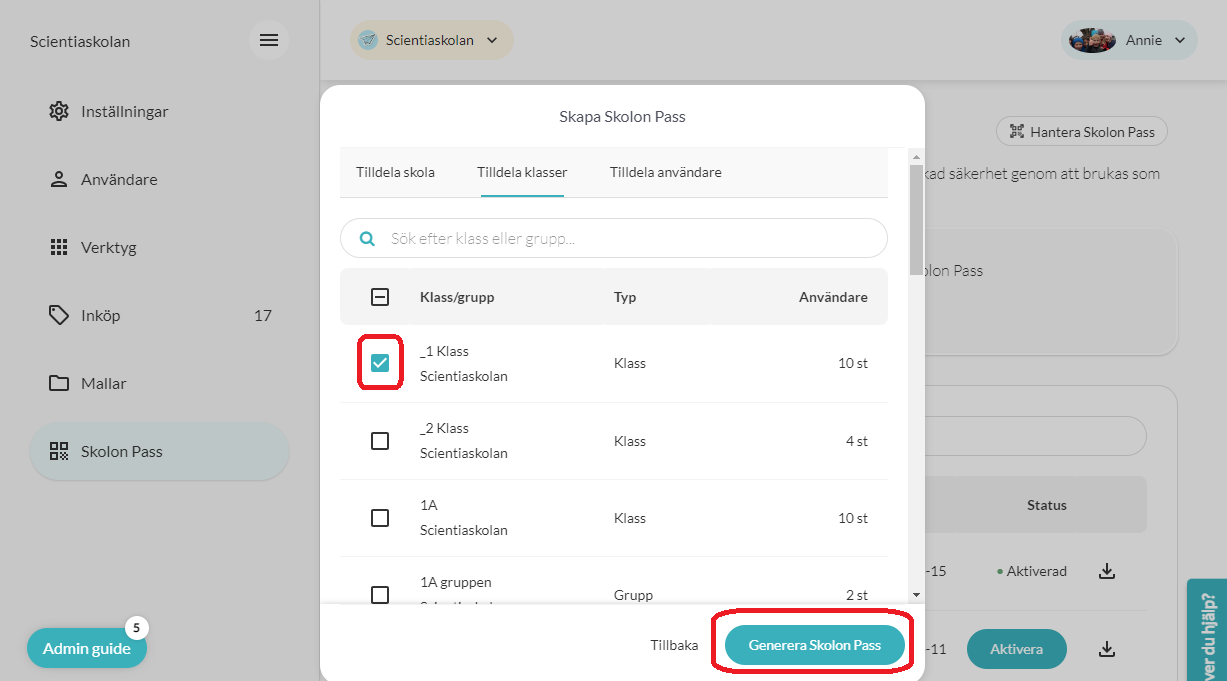The image size is (1227, 681).
Task: Open Inköp in the sidebar
Action: pyautogui.click(x=159, y=316)
